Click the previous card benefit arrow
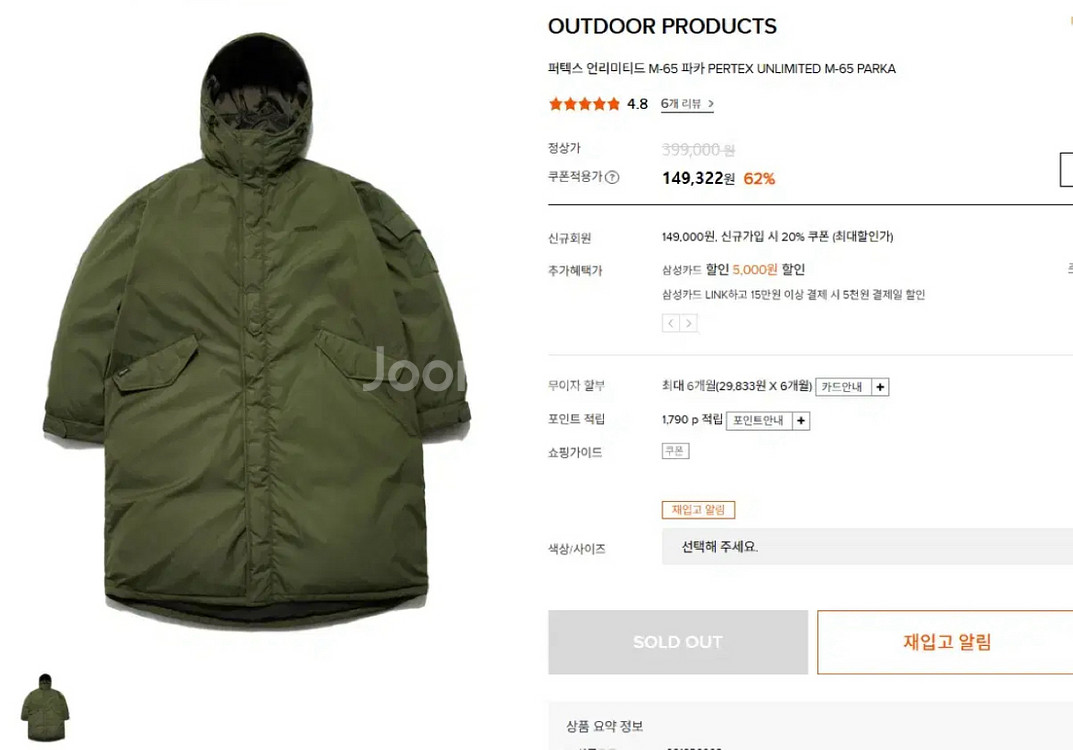 point(671,323)
